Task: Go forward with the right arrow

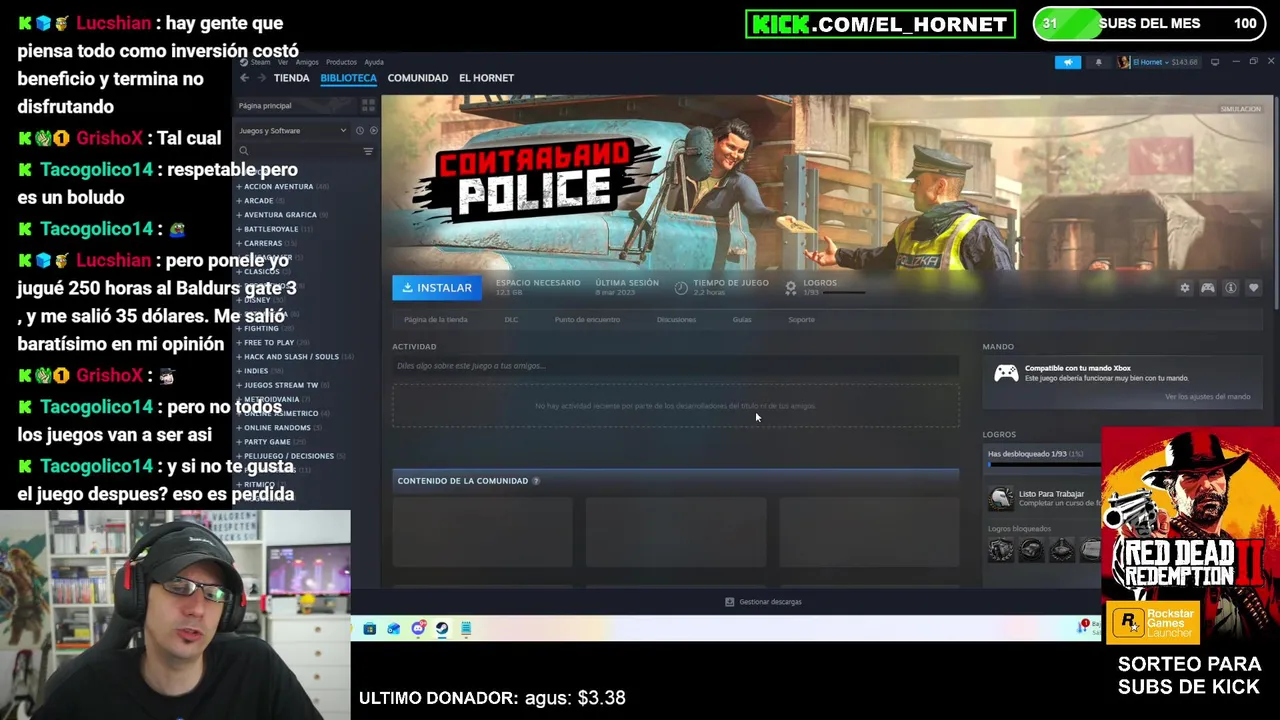Action: [x=261, y=78]
